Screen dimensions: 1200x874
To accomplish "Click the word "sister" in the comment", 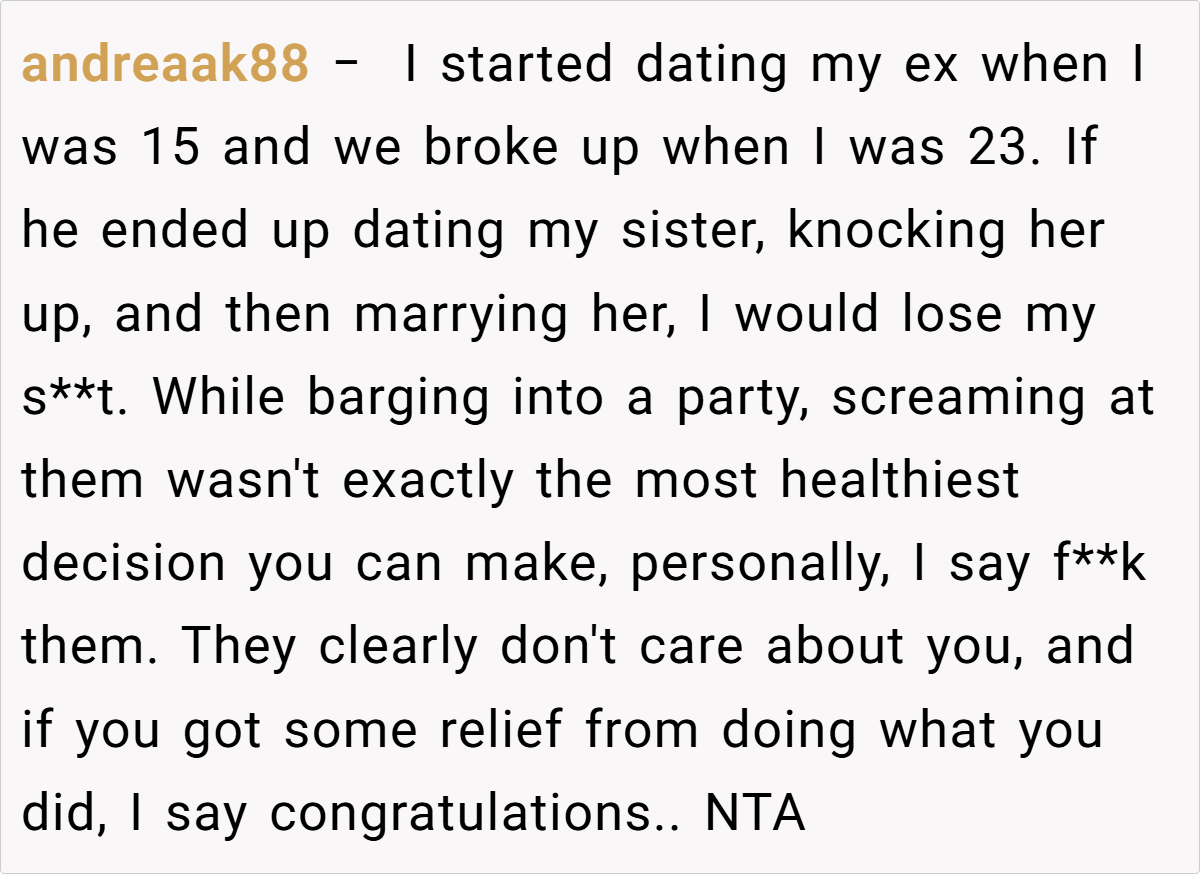I will 691,231.
